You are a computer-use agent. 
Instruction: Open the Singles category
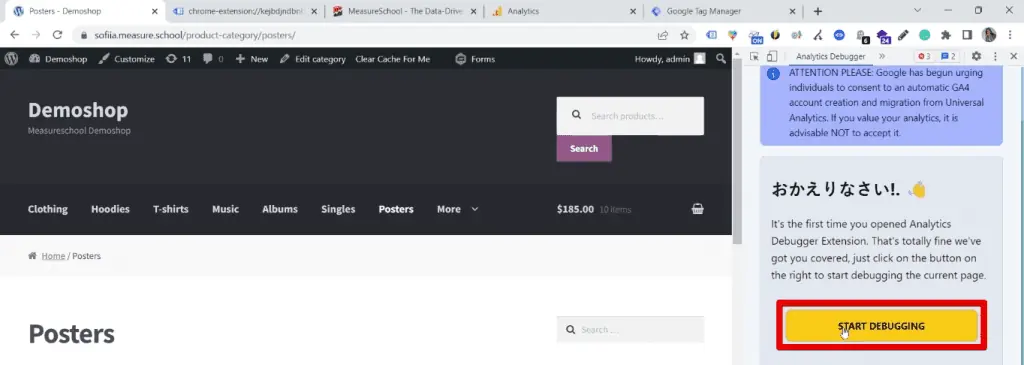(338, 209)
